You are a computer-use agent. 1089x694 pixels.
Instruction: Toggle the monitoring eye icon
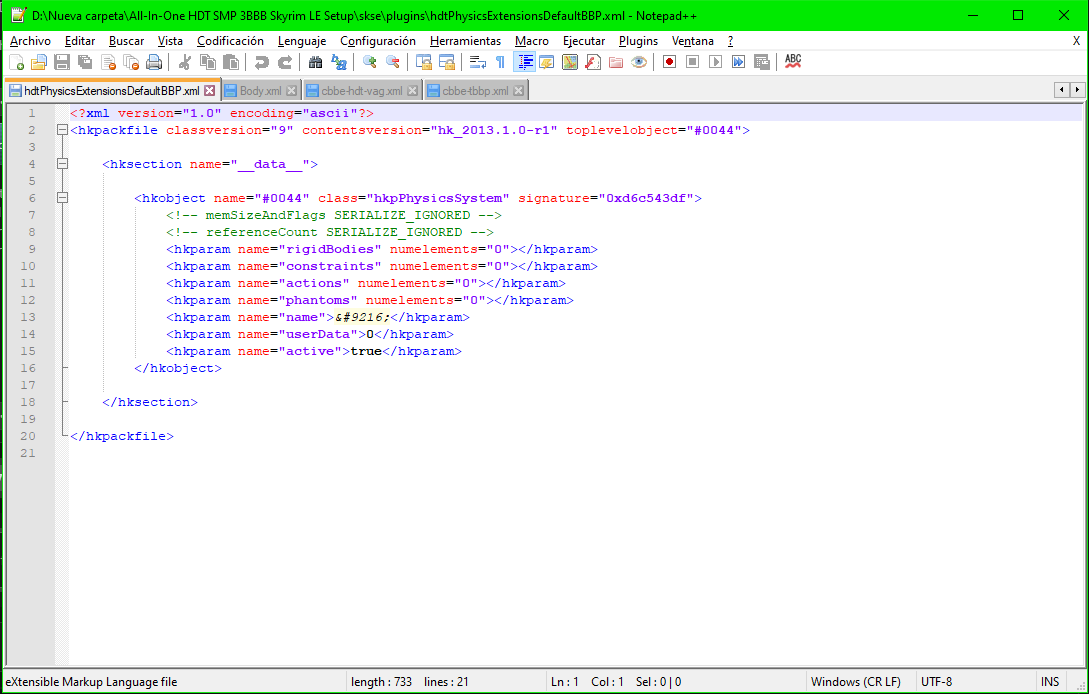point(639,63)
